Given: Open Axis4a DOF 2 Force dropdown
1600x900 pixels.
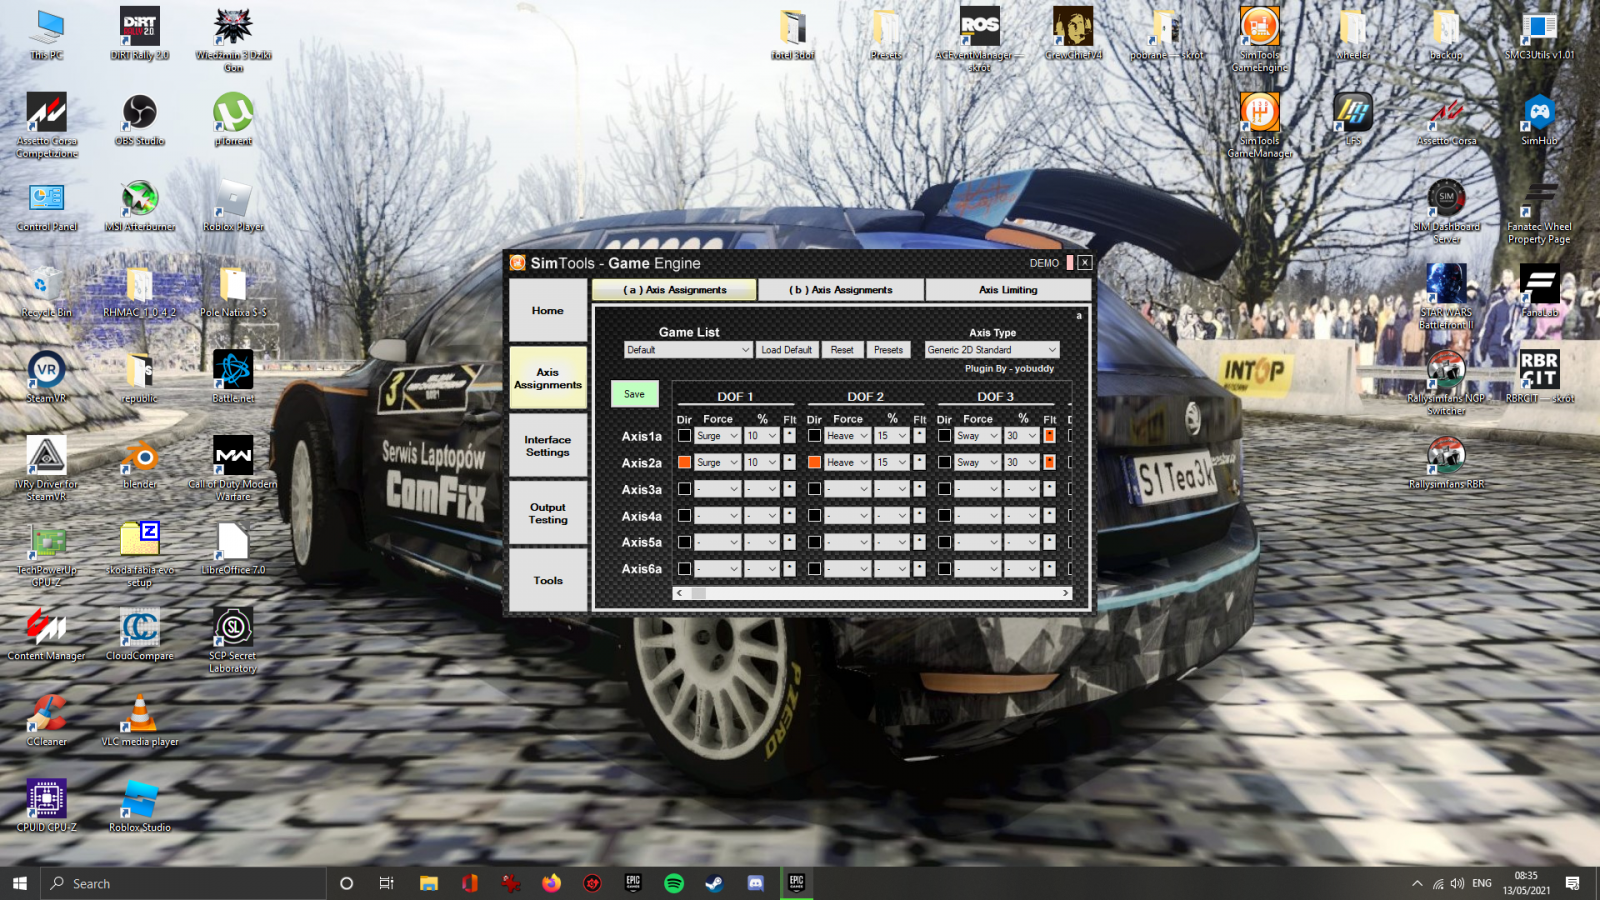Looking at the screenshot, I should 847,516.
